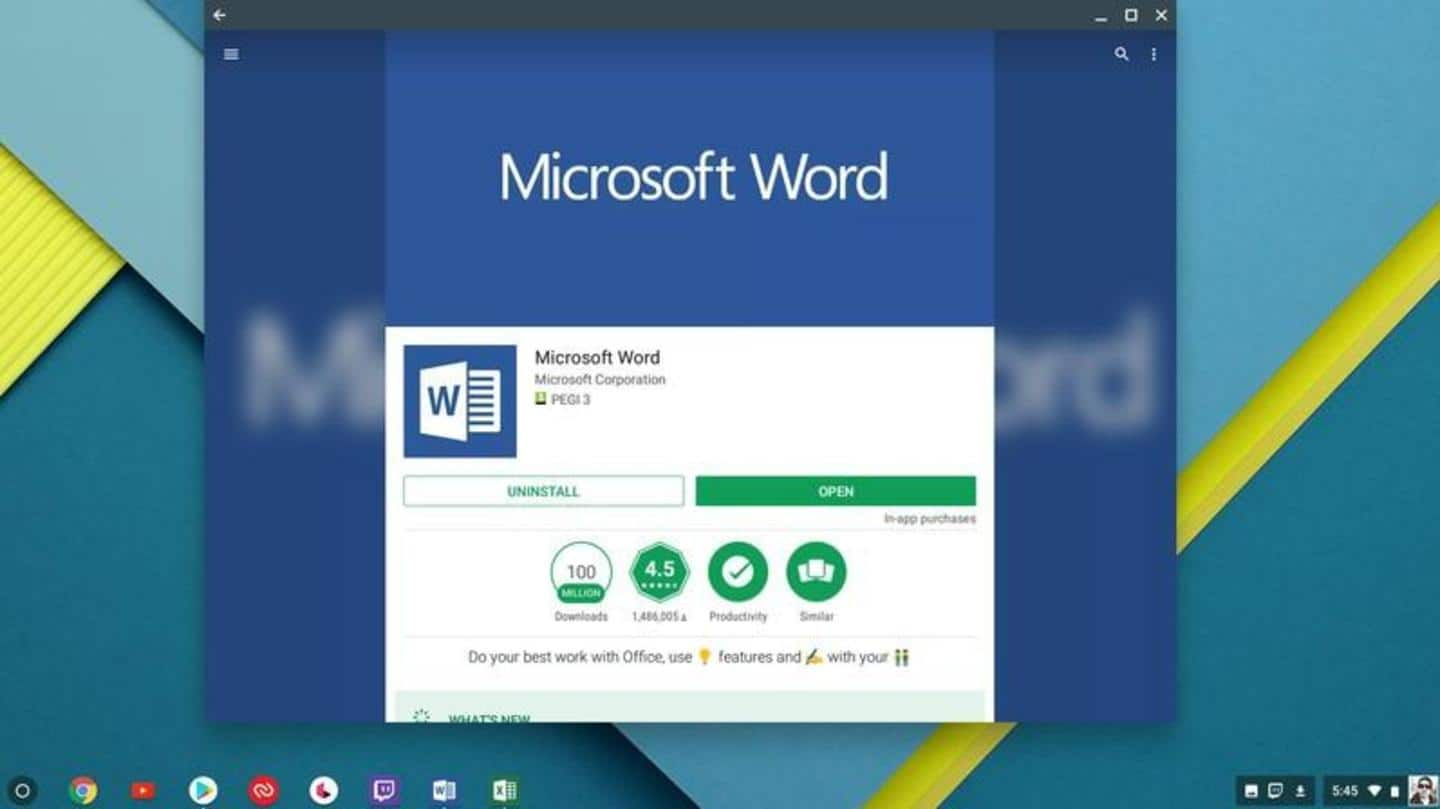Go back with the window back arrow
This screenshot has height=809, width=1440.
[219, 15]
